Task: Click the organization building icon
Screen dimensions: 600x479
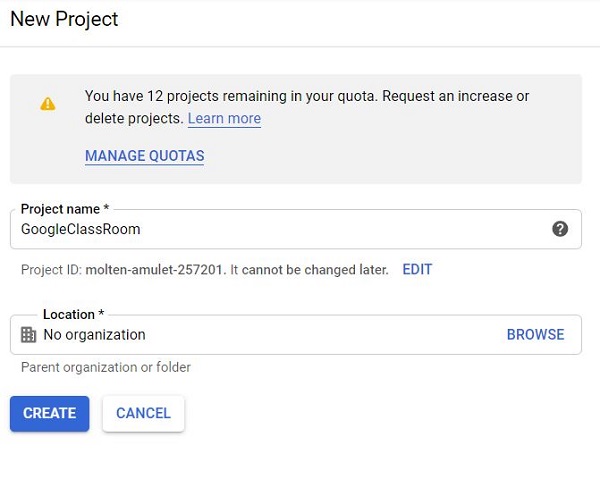Action: click(x=28, y=335)
